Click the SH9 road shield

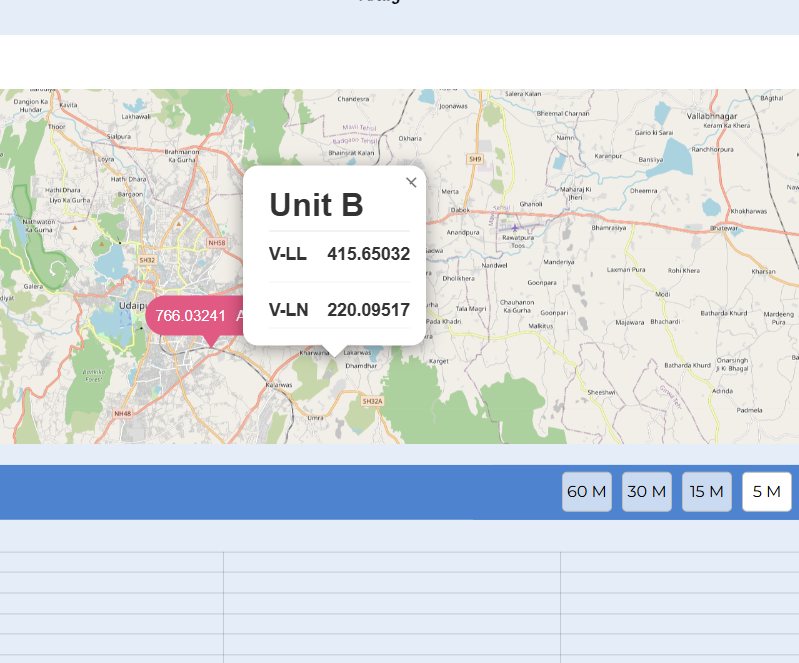pyautogui.click(x=475, y=159)
